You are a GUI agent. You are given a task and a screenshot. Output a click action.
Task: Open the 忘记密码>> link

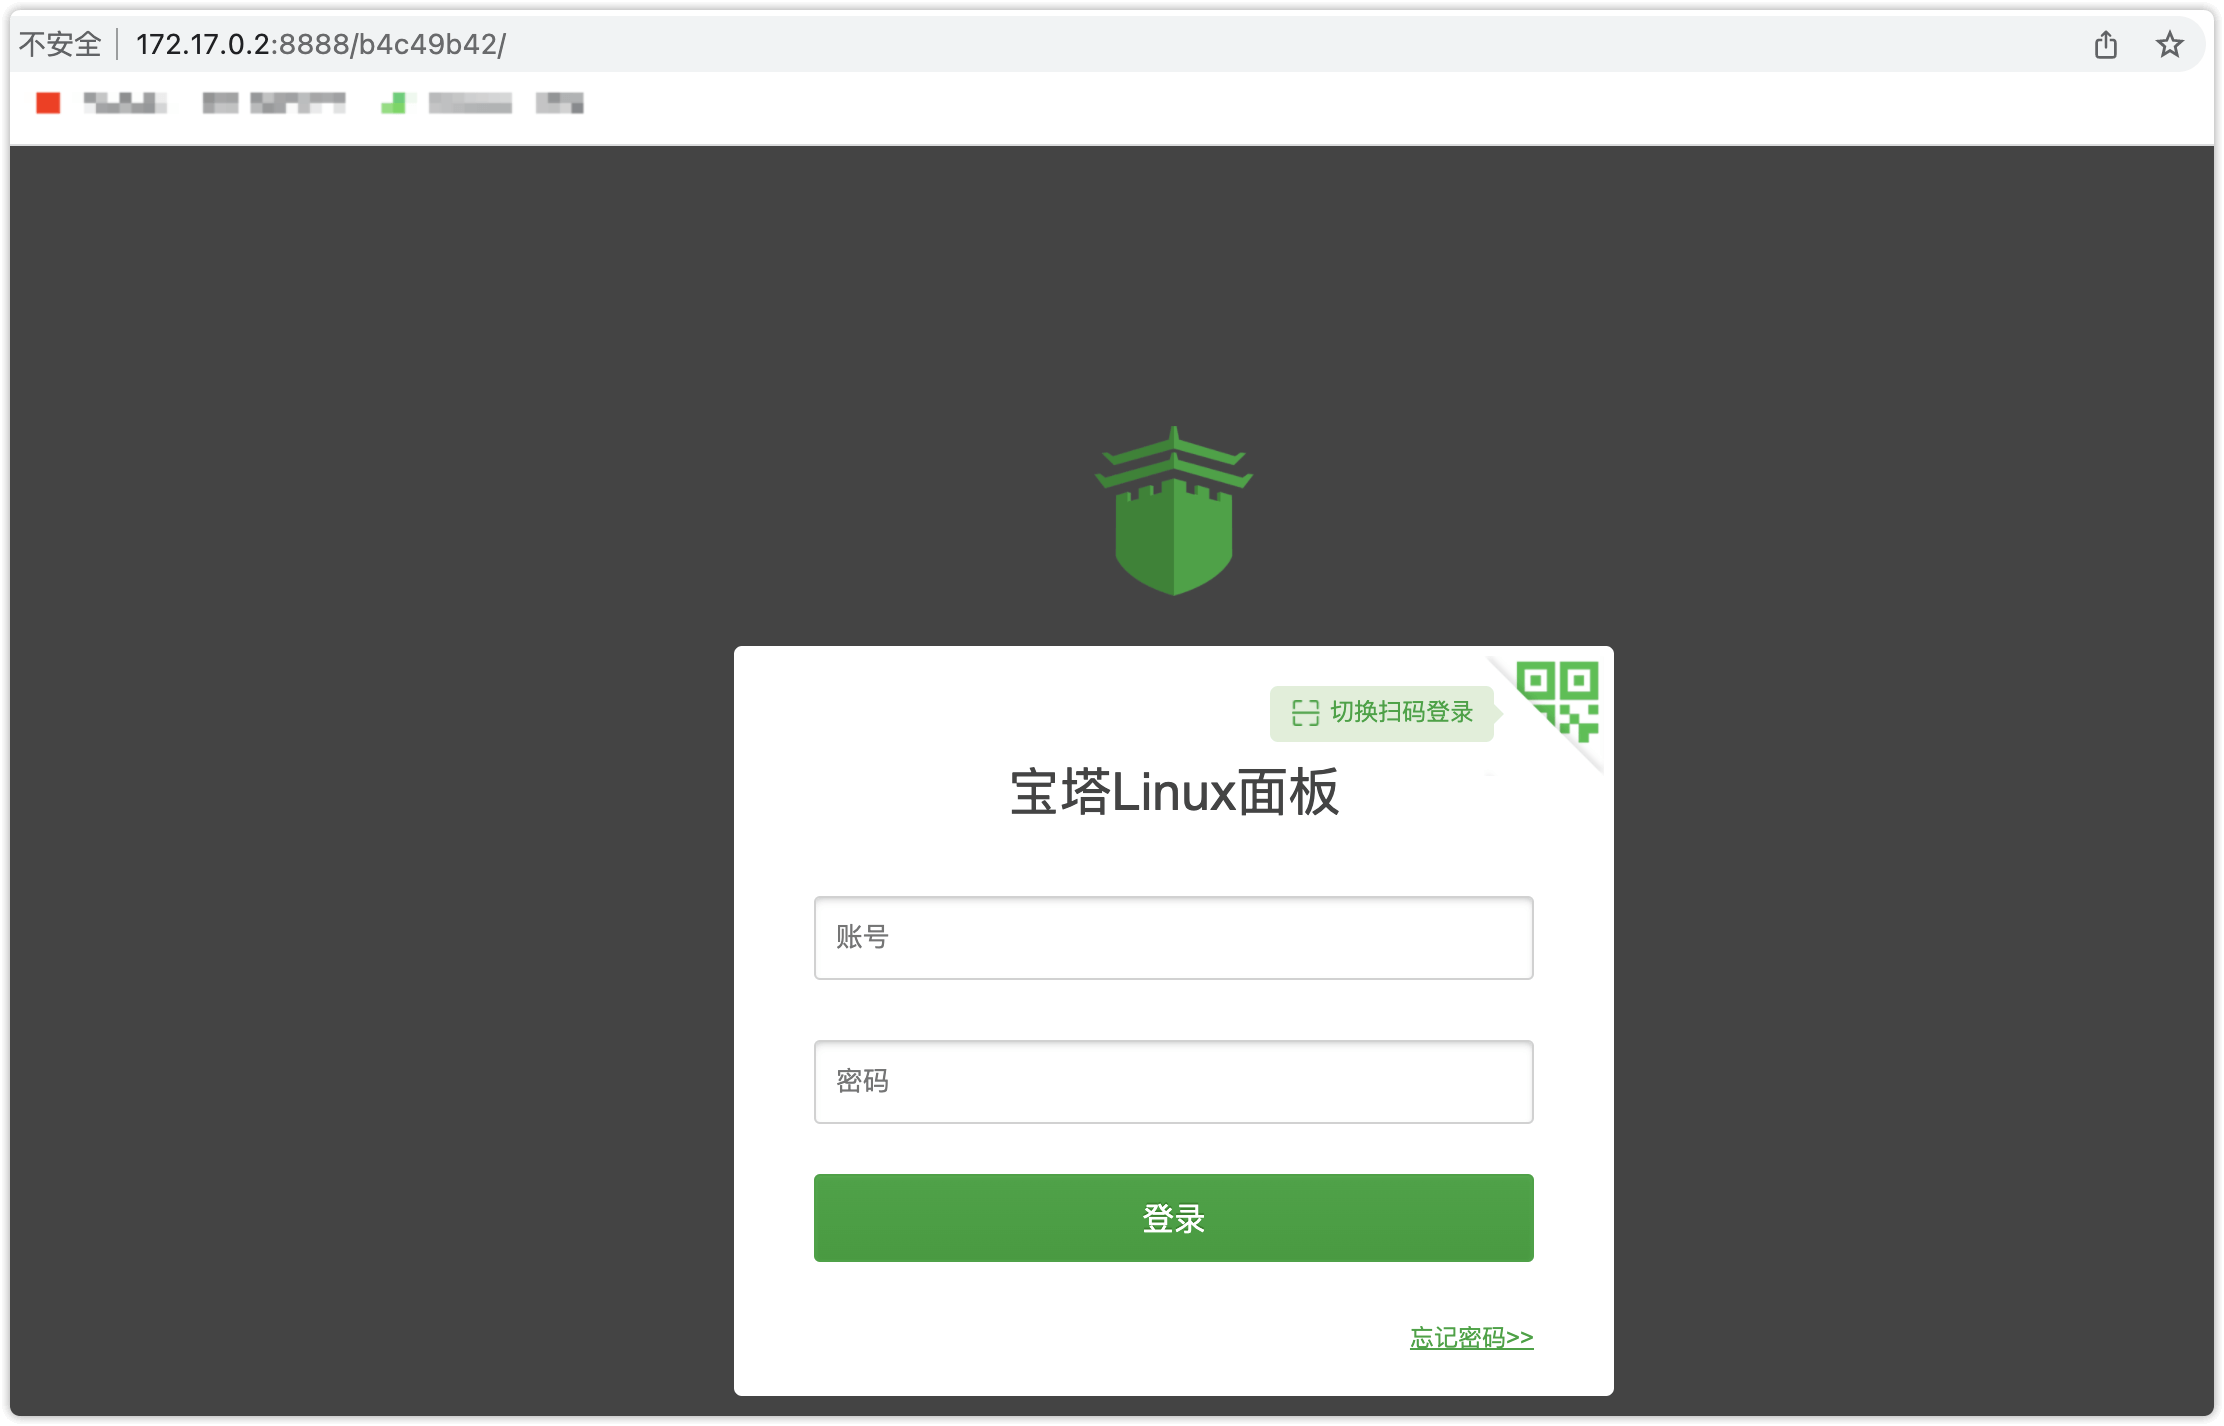coord(1471,1337)
